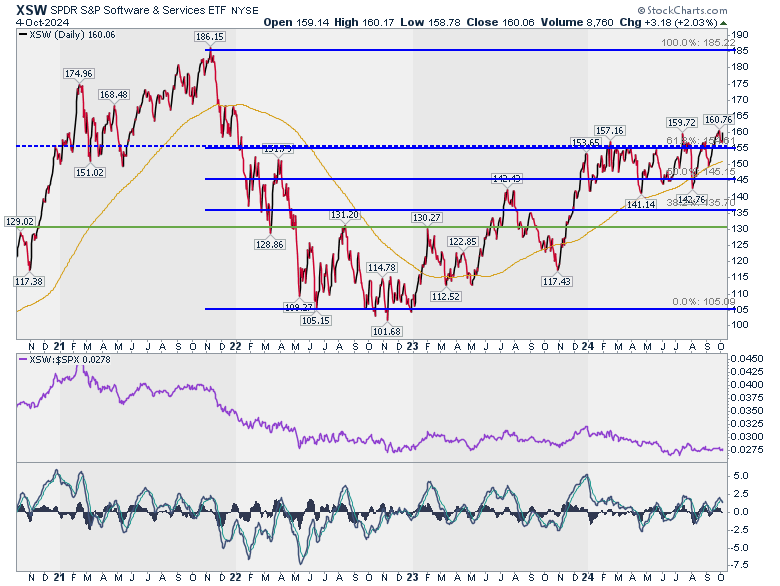Click the NYSE exchange label
Viewport: 780px width, 586px height.
[x=245, y=11]
